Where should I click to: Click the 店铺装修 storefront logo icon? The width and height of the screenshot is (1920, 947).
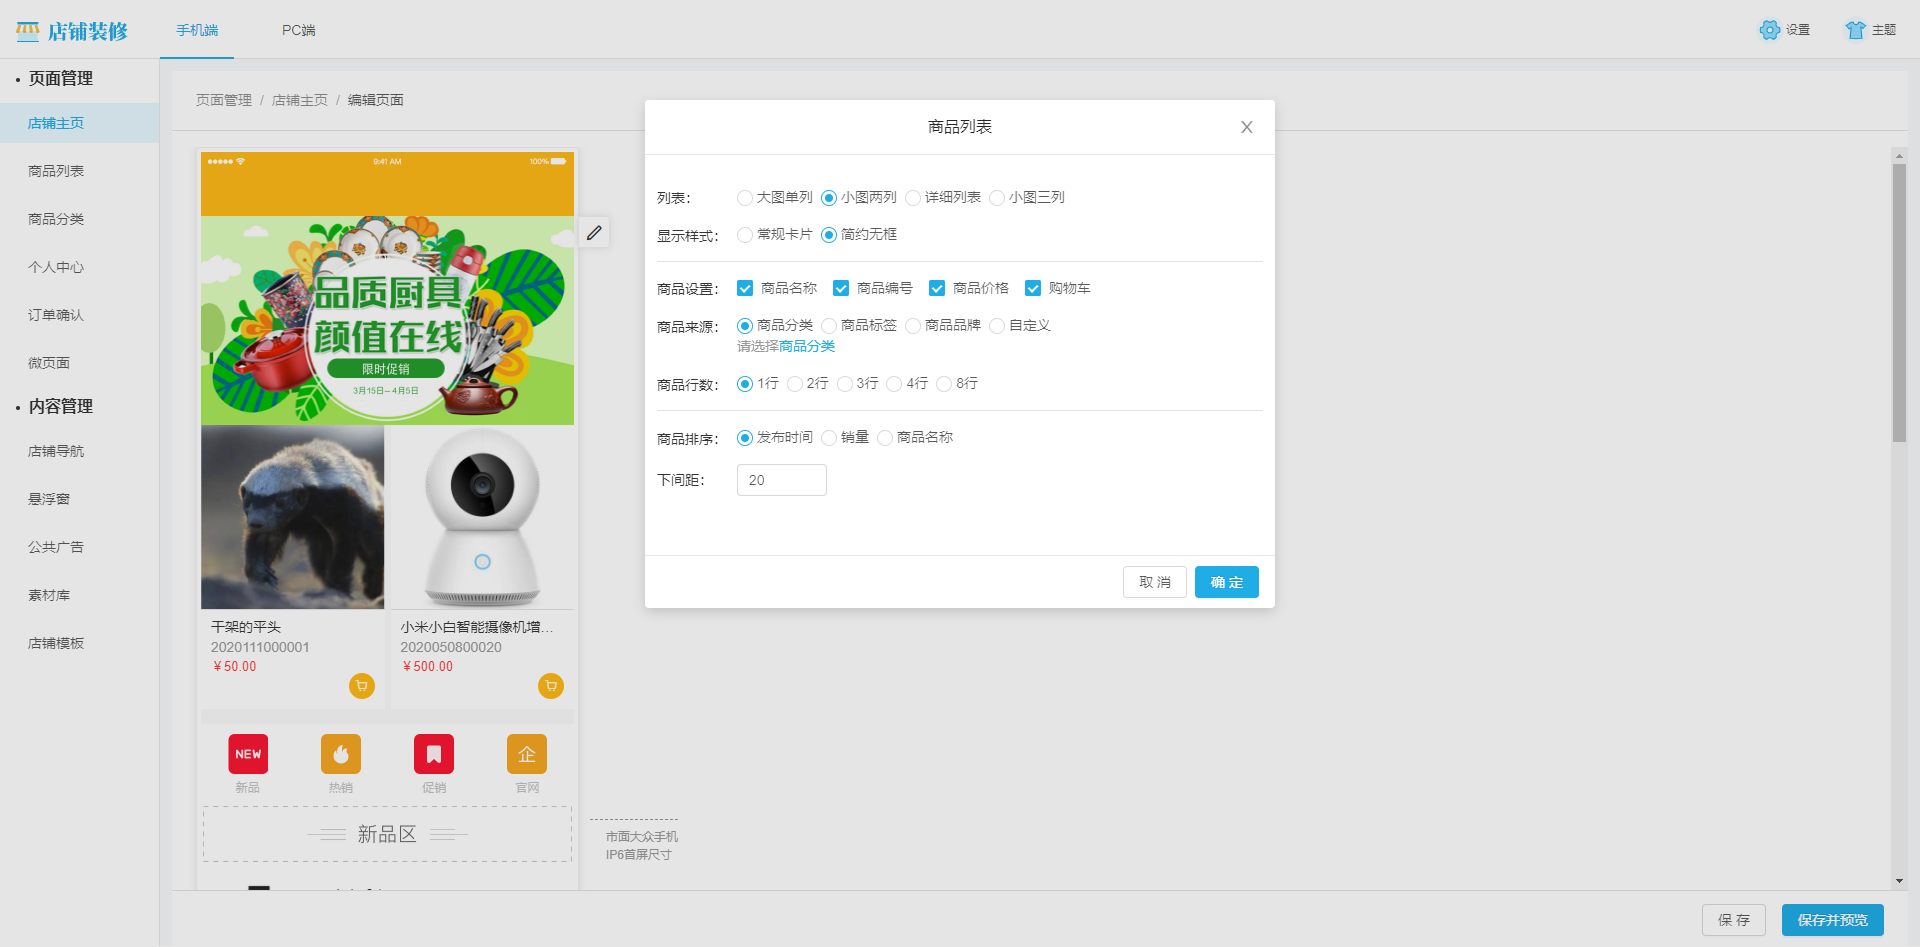27,30
